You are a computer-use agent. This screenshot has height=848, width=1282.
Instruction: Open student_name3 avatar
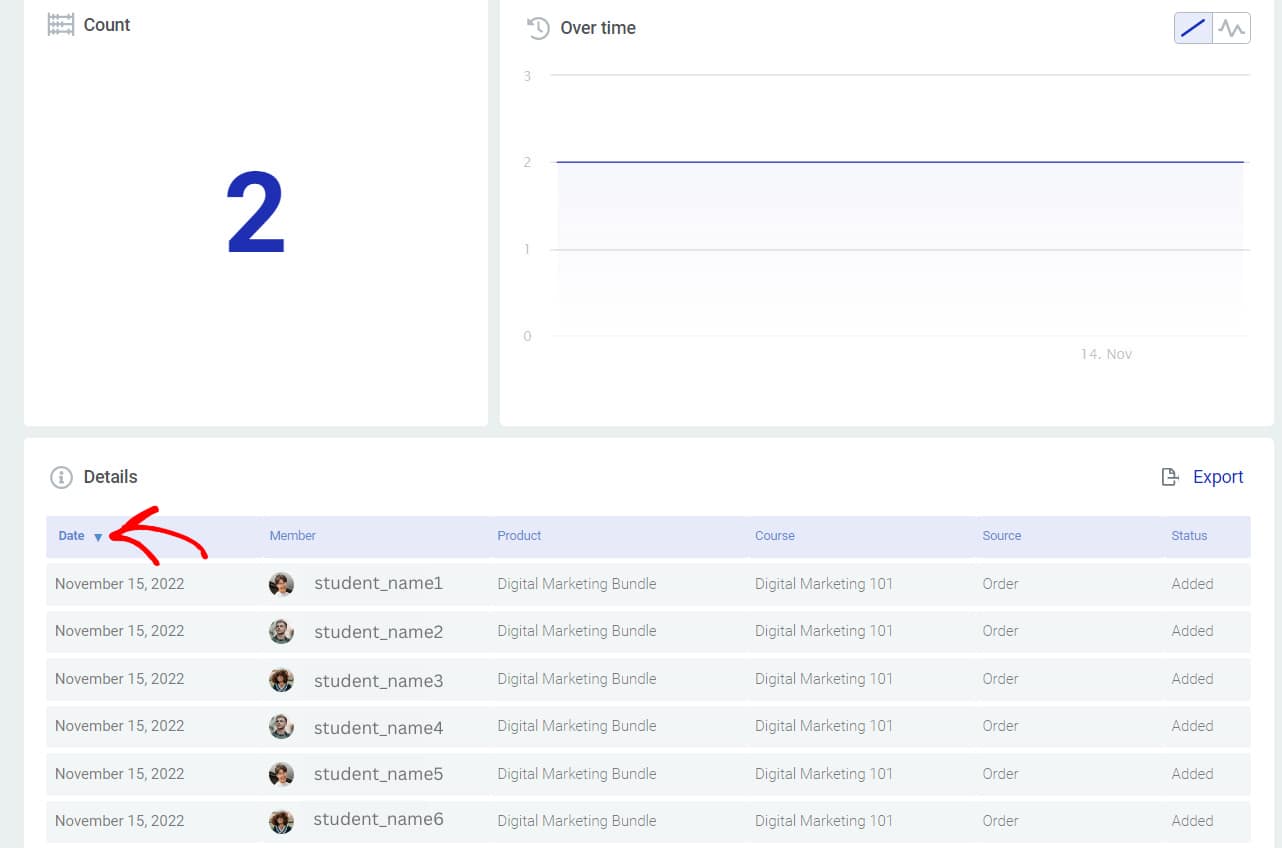pyautogui.click(x=281, y=680)
